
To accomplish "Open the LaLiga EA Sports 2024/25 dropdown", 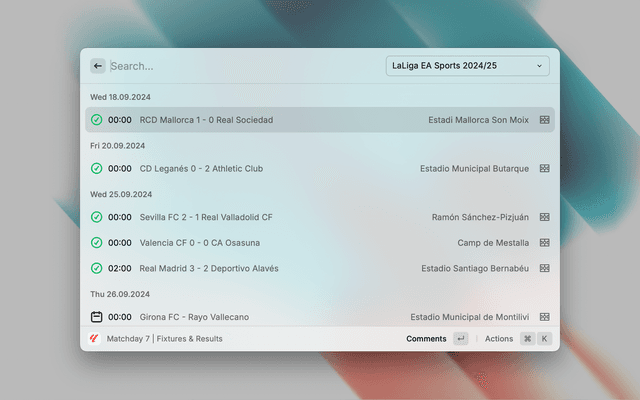I will coord(467,66).
